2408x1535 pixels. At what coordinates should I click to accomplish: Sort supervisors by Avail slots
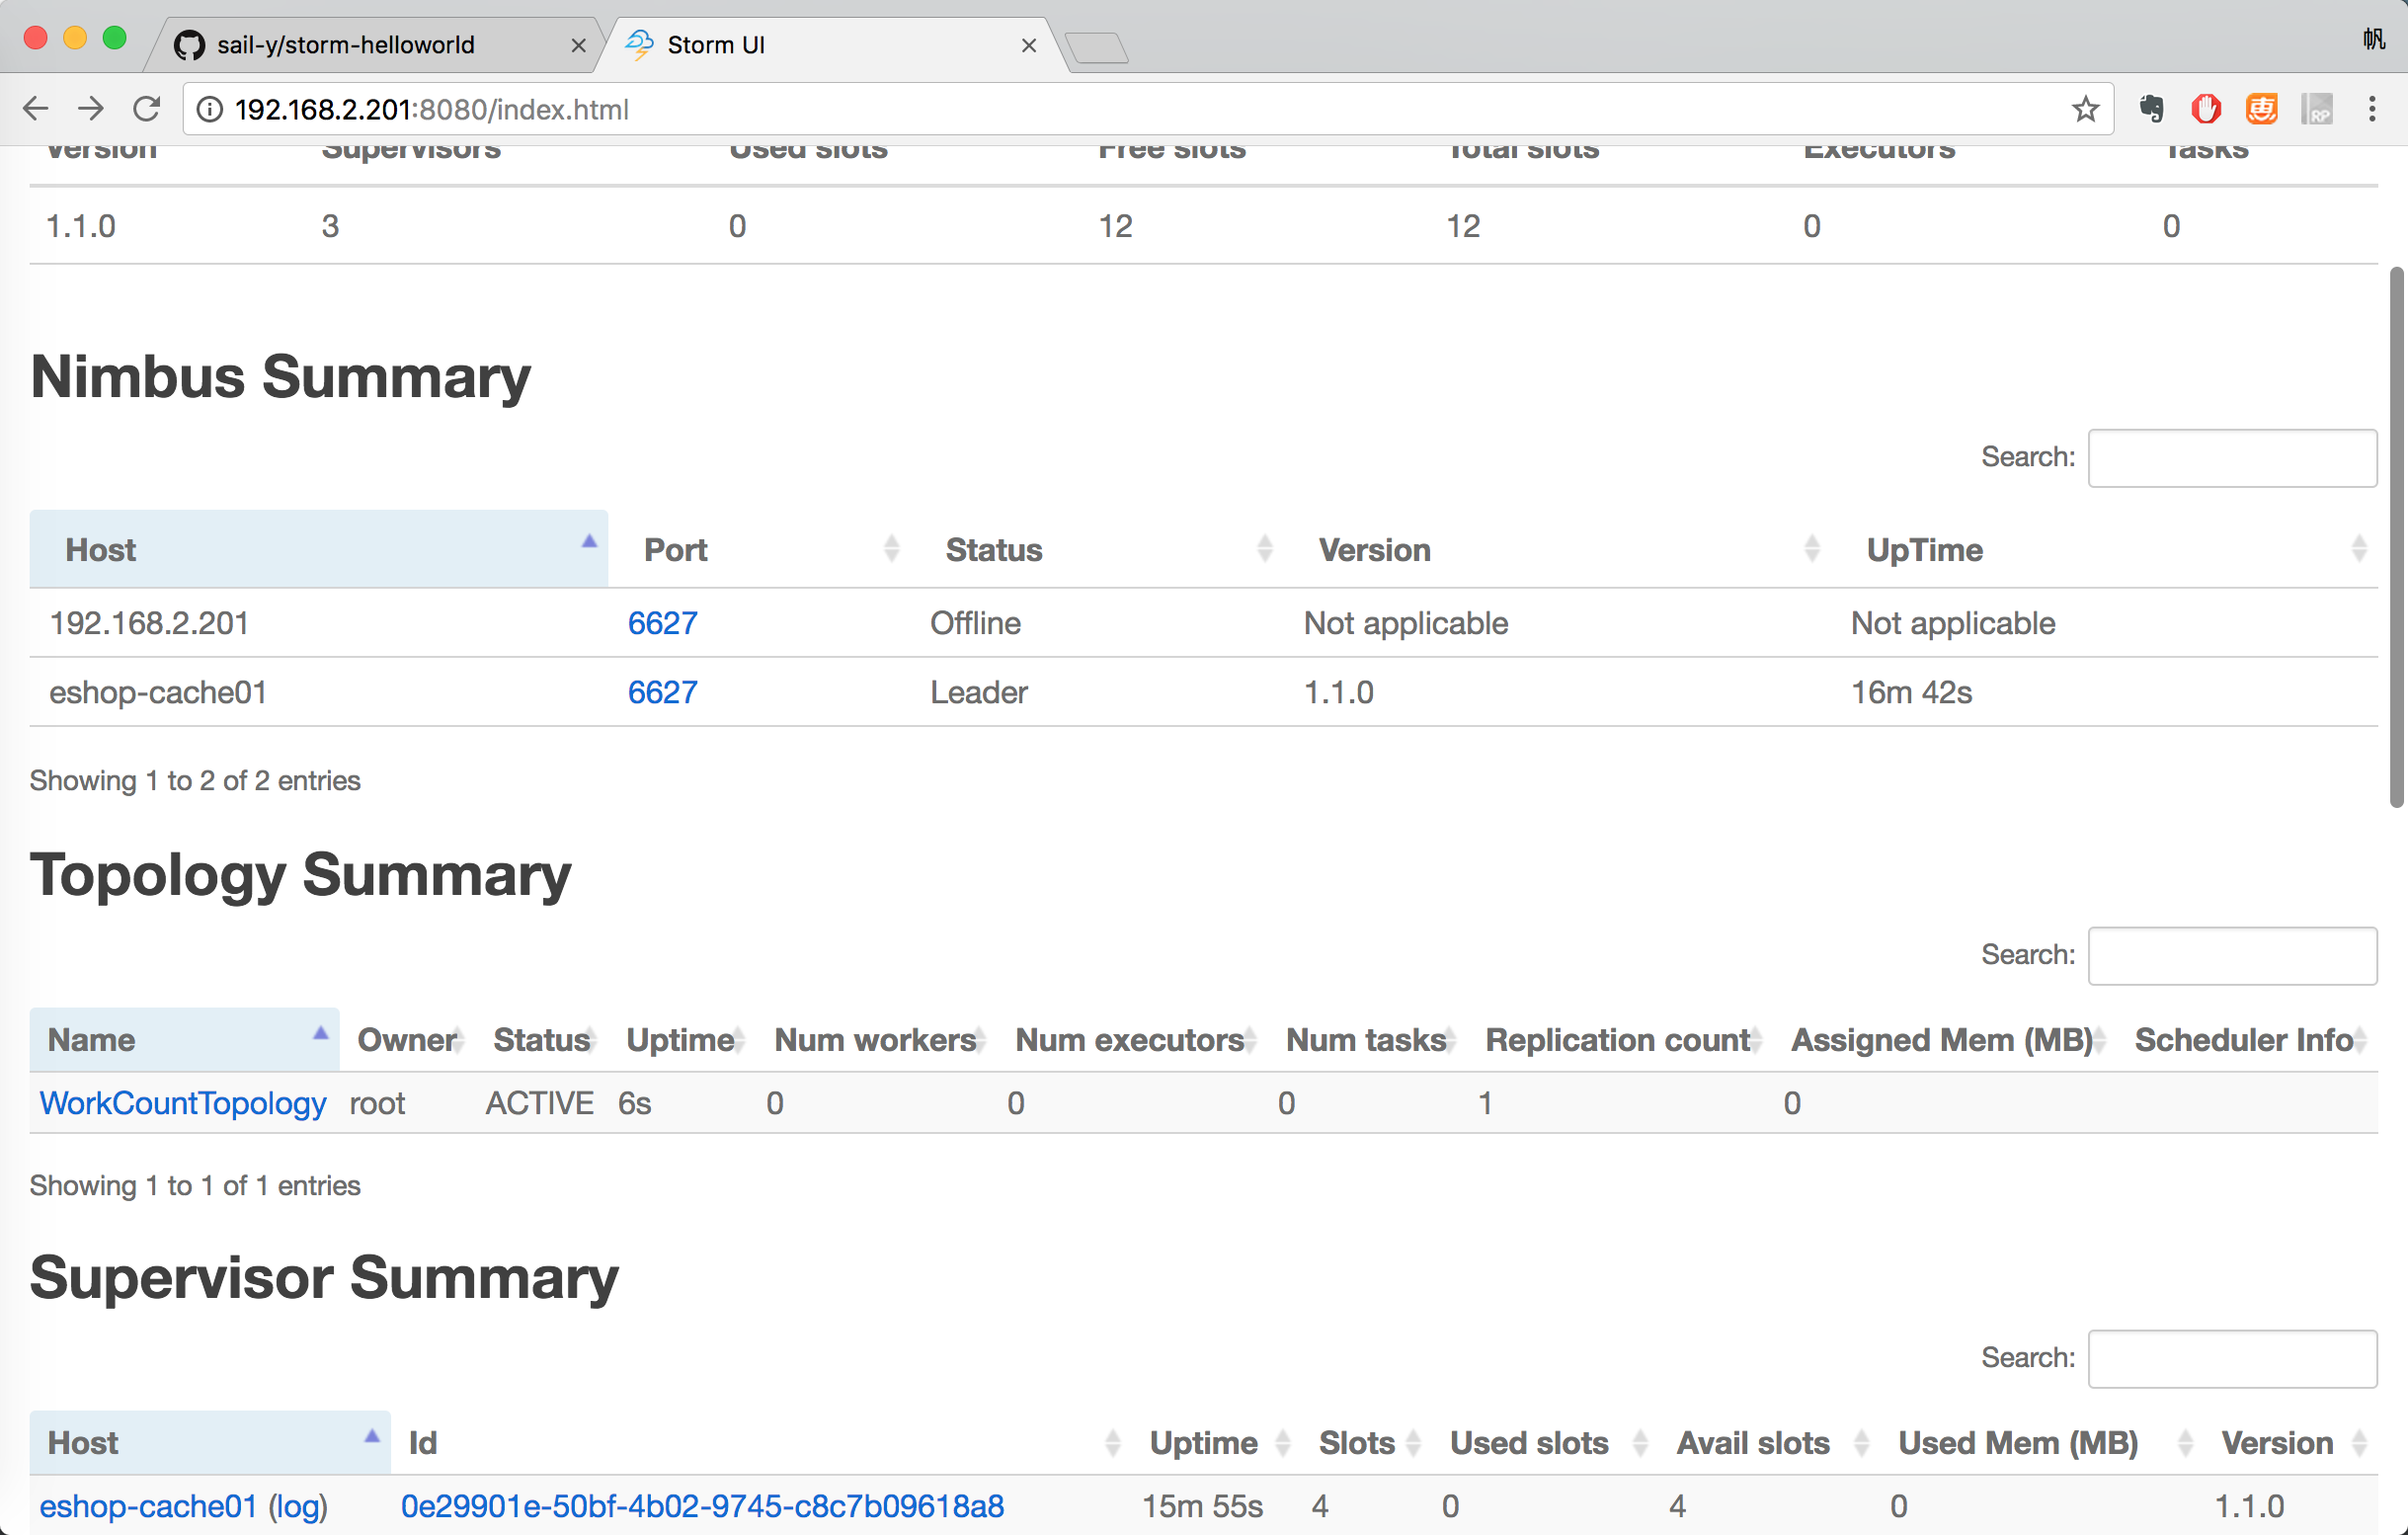[1770, 1443]
